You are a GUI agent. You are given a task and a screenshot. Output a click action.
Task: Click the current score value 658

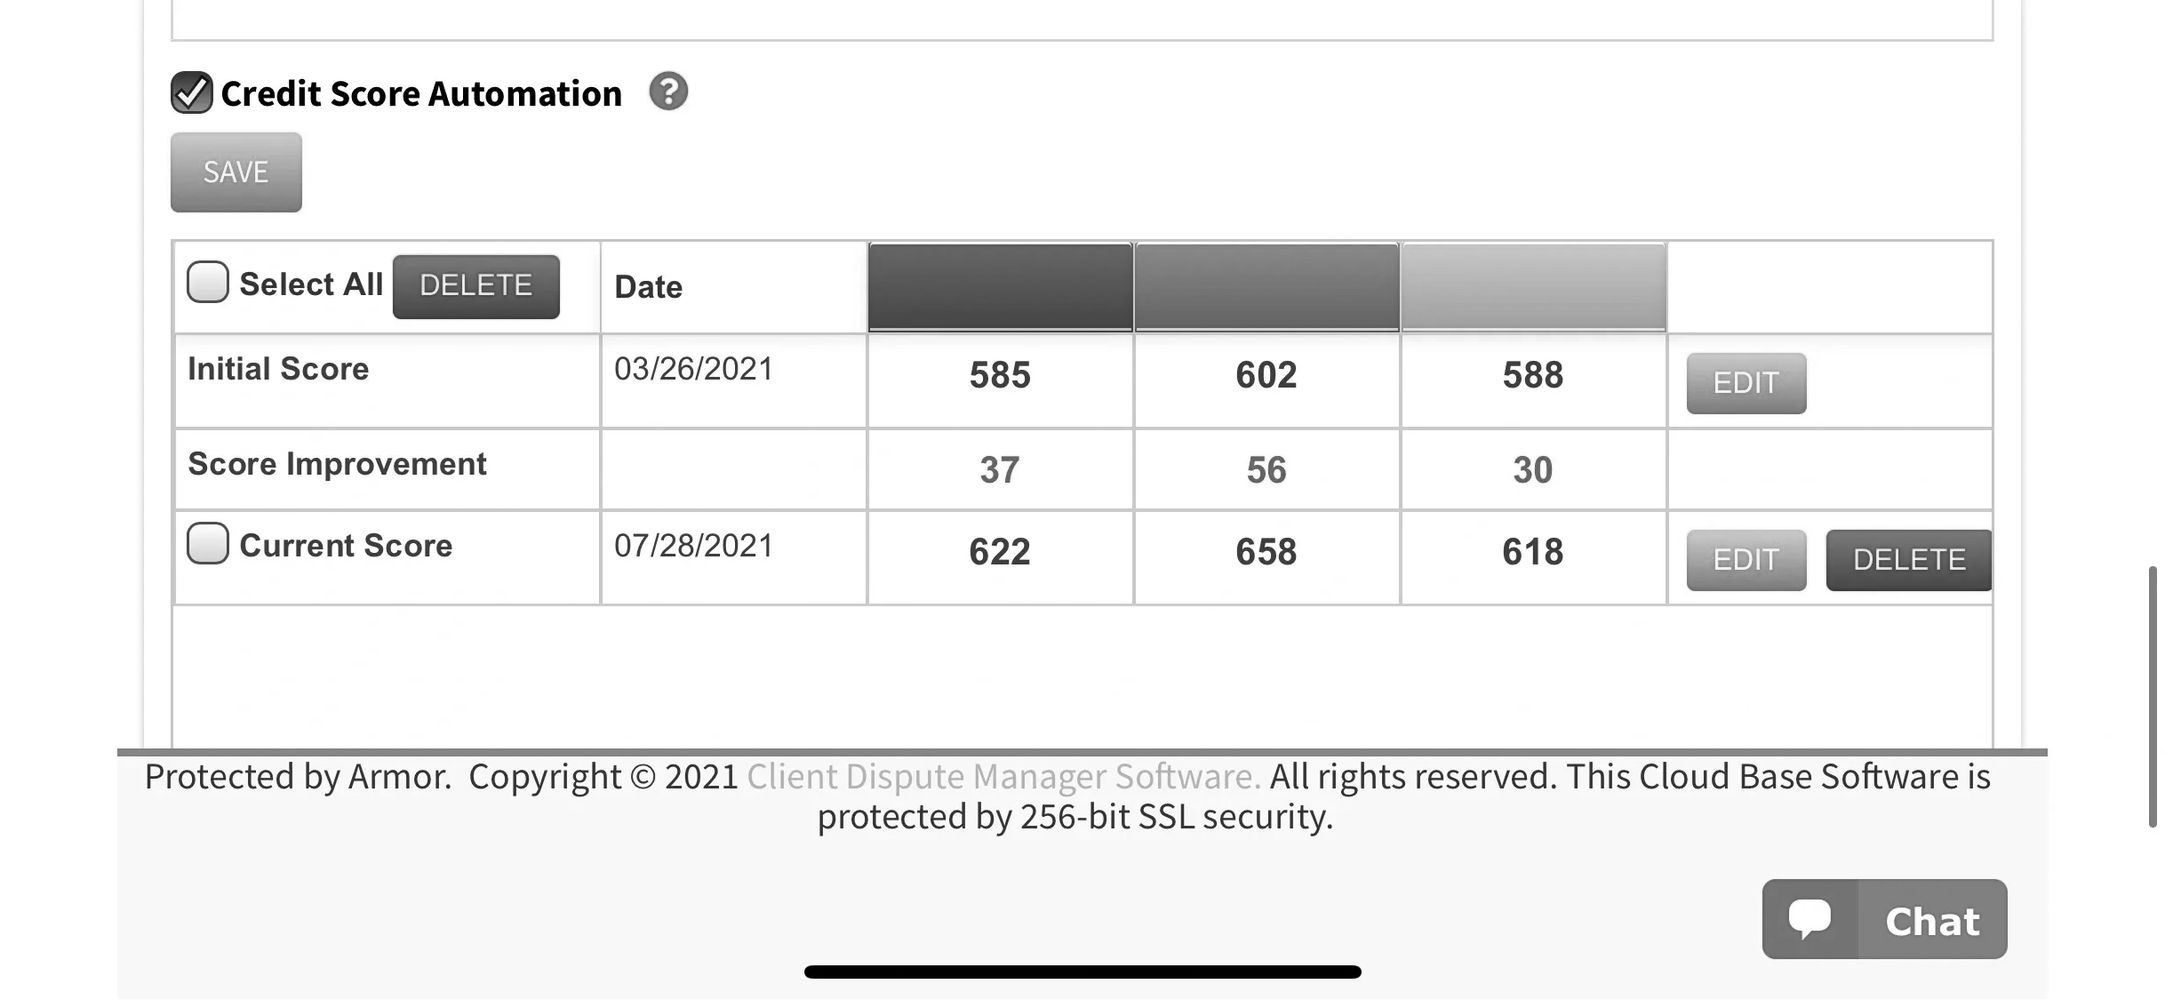coord(1266,552)
